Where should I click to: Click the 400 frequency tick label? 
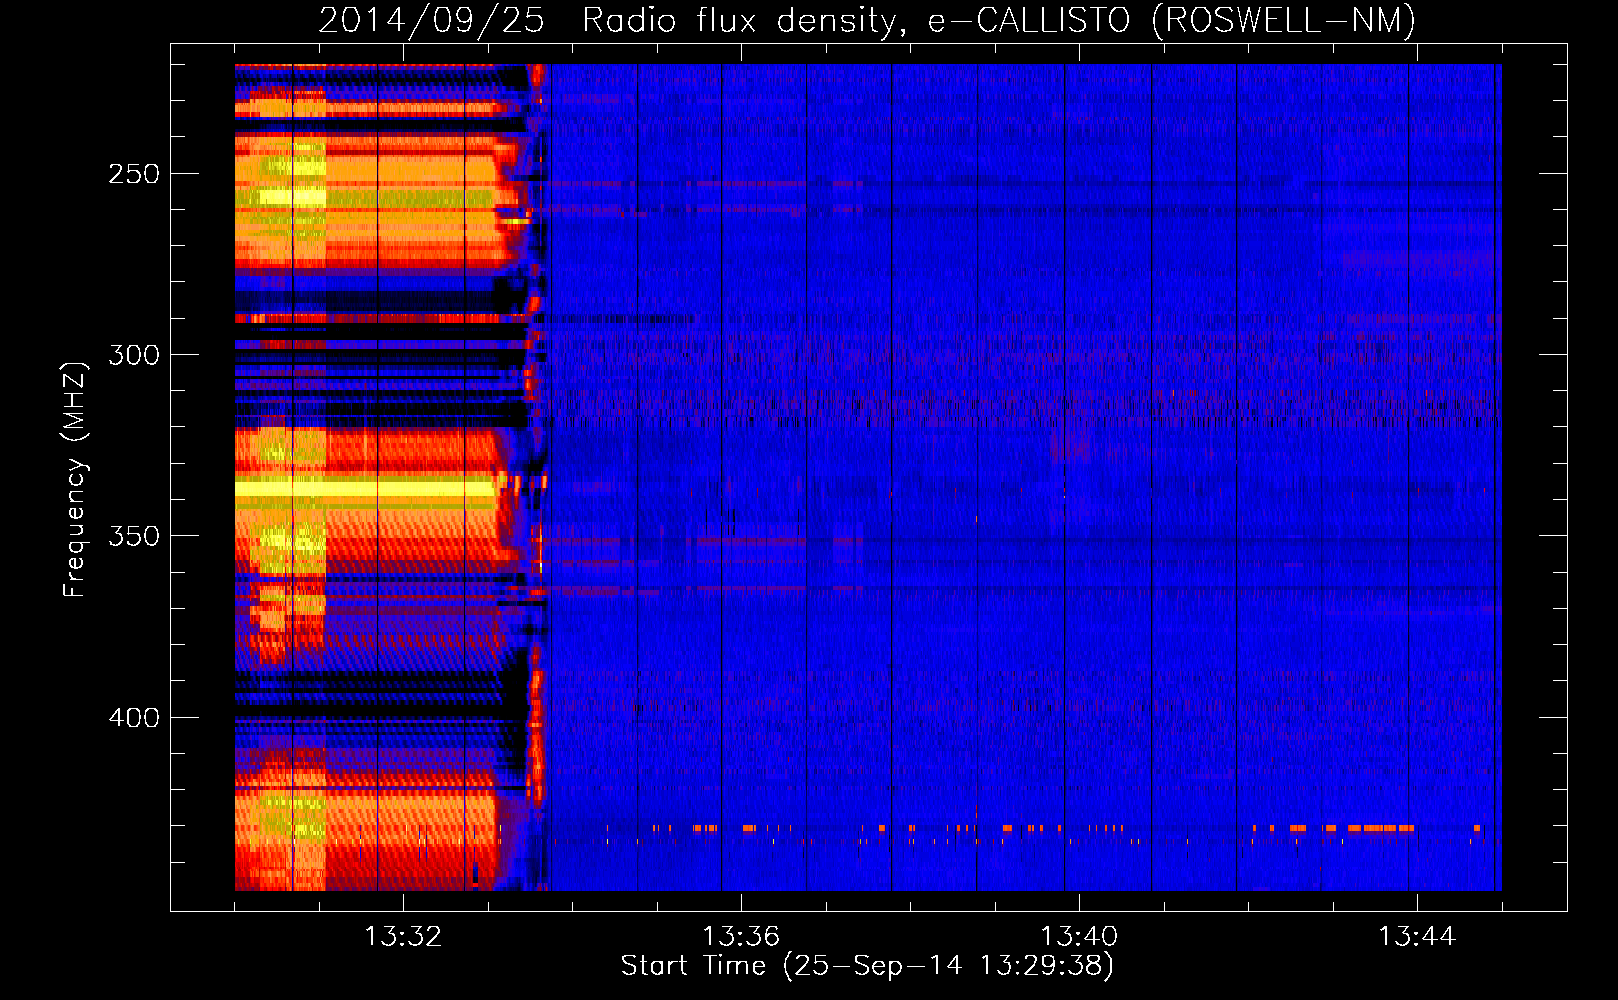[x=134, y=718]
